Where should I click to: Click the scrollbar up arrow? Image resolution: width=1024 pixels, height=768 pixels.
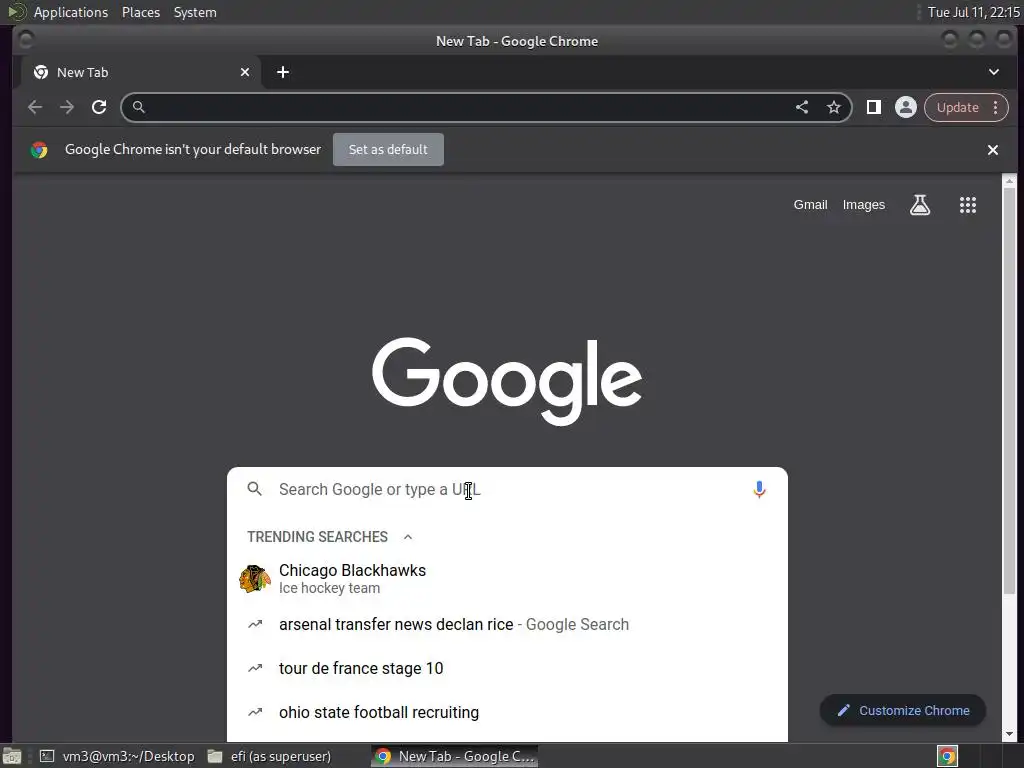[x=1009, y=181]
